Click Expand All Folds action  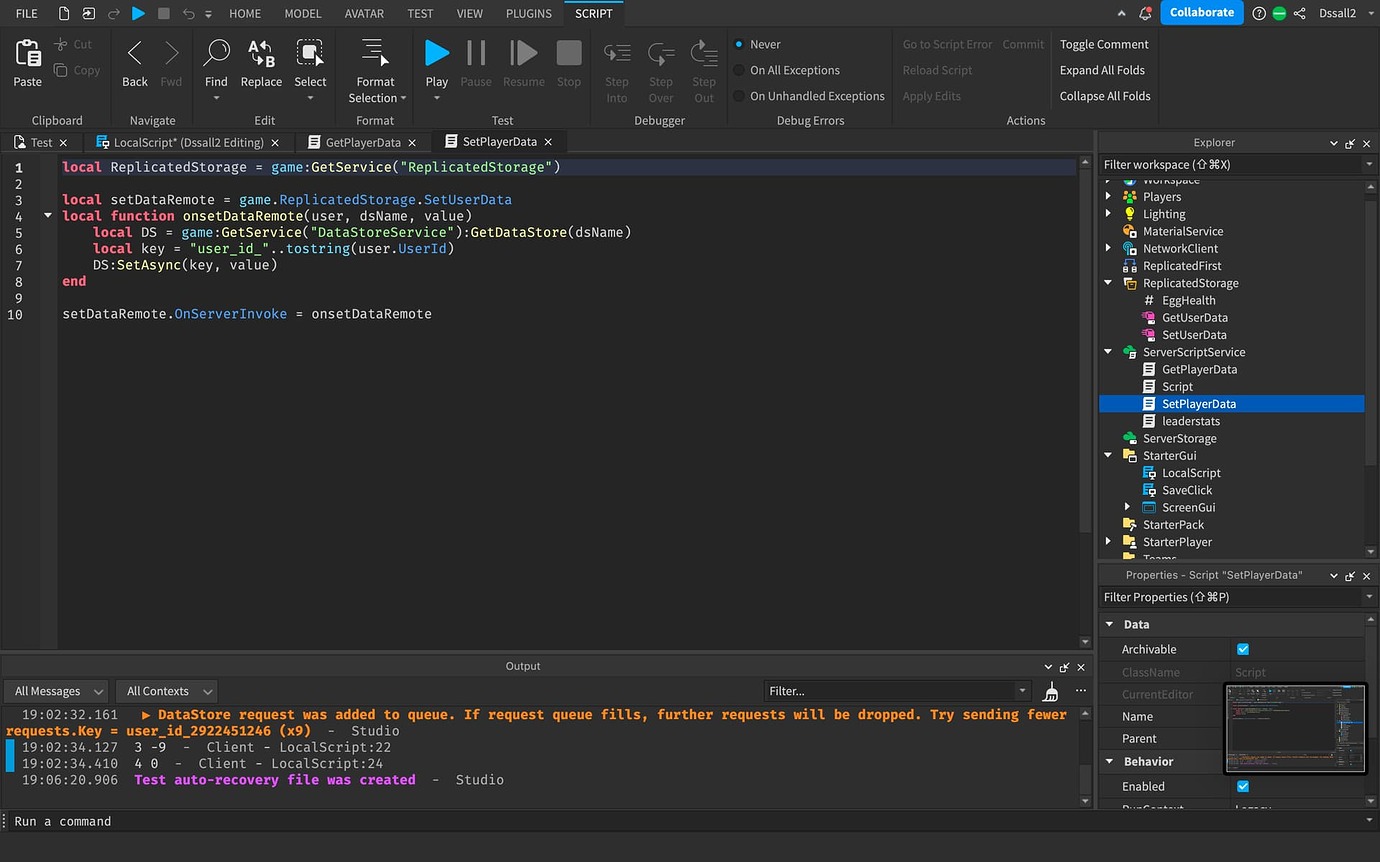pos(1102,70)
